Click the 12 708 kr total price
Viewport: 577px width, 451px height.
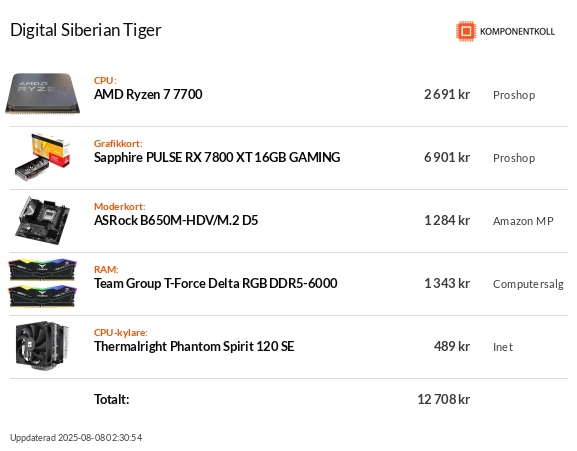[443, 399]
